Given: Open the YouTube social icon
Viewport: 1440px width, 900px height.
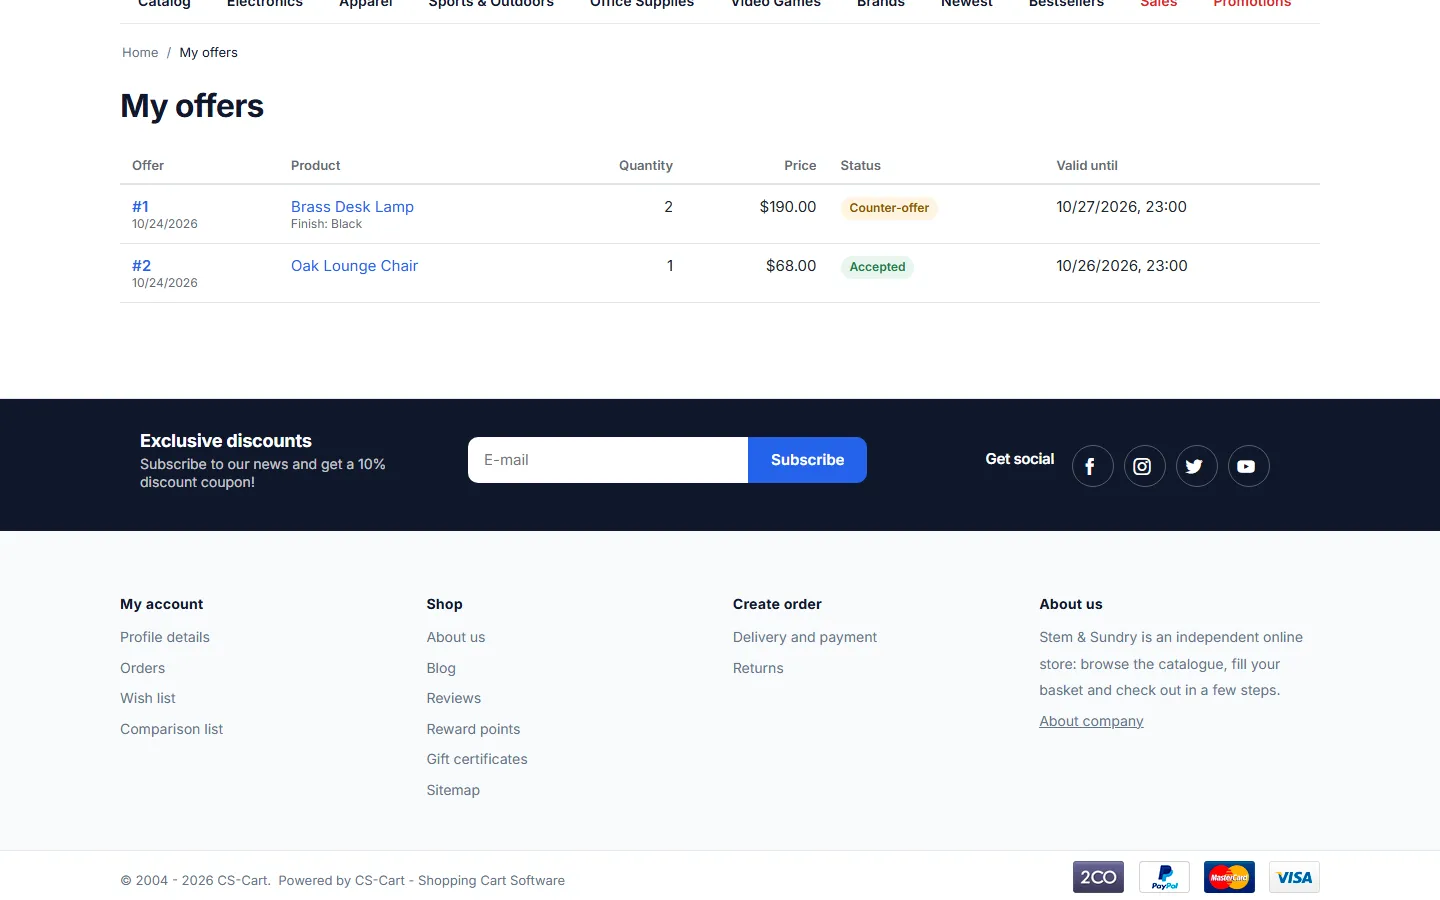Looking at the screenshot, I should point(1248,466).
